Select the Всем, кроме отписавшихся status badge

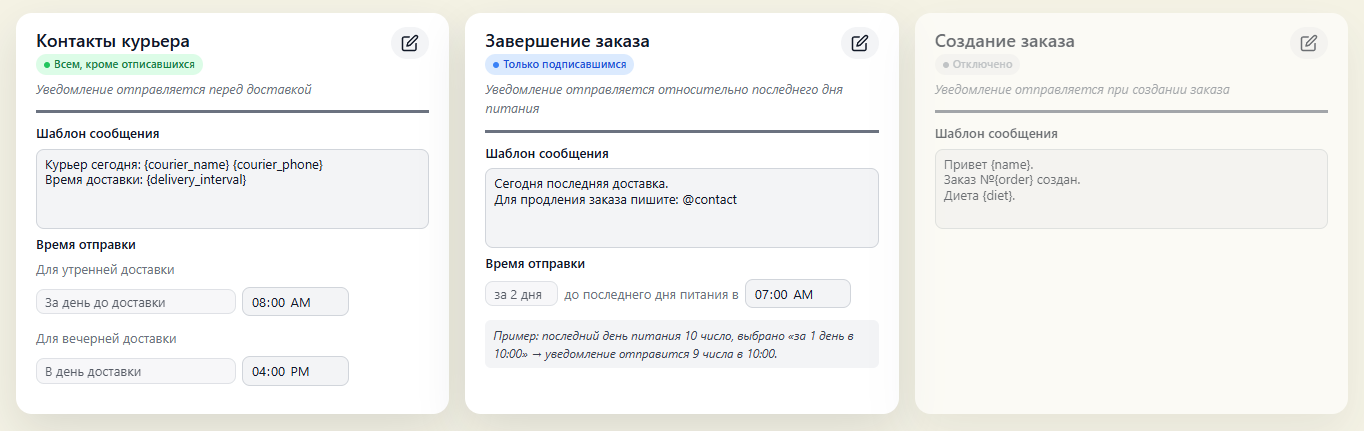[119, 64]
